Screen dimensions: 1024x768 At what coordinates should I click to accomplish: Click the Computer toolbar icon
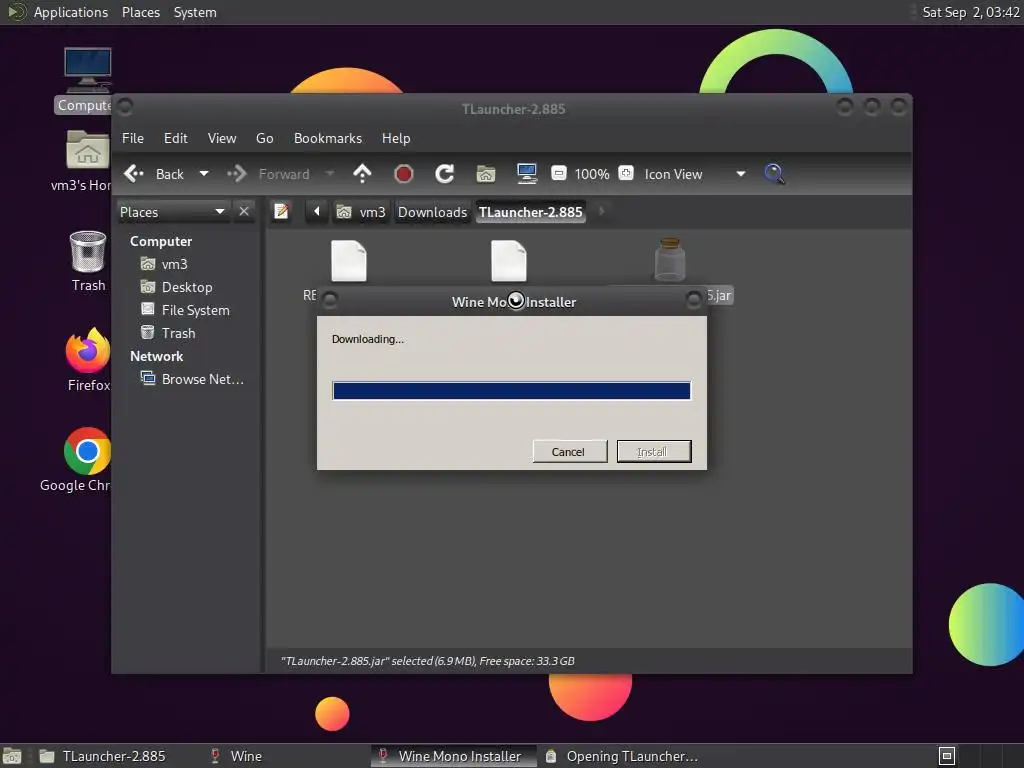tap(526, 174)
